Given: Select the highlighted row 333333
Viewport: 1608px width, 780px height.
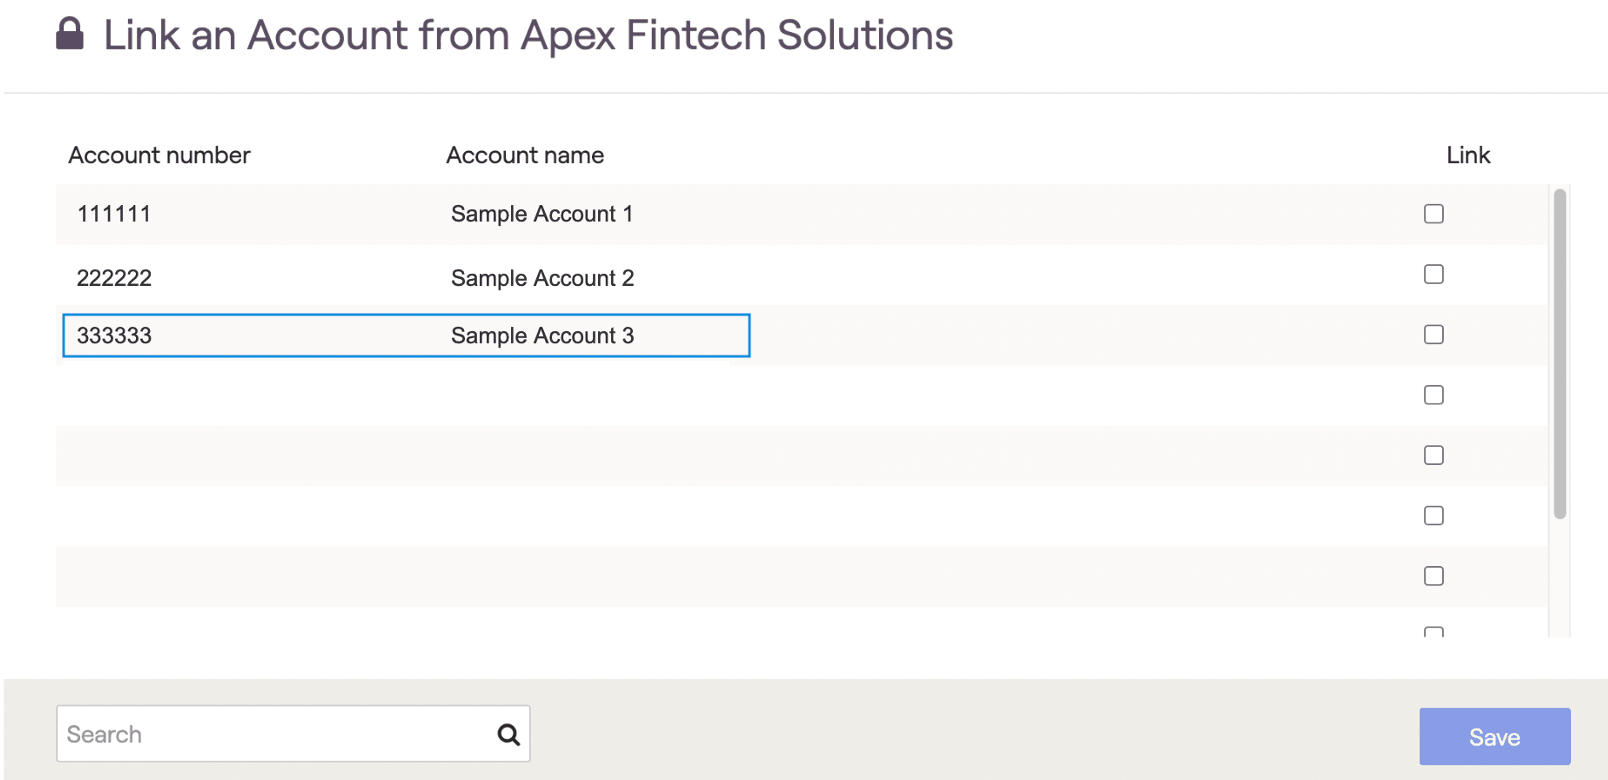Looking at the screenshot, I should (406, 335).
